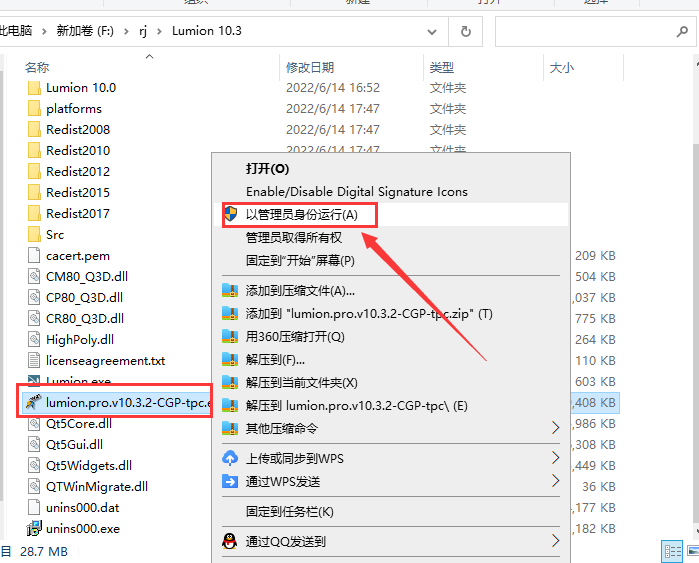699x563 pixels.
Task: Click the QQ penguin icon in context menu
Action: pyautogui.click(x=230, y=542)
